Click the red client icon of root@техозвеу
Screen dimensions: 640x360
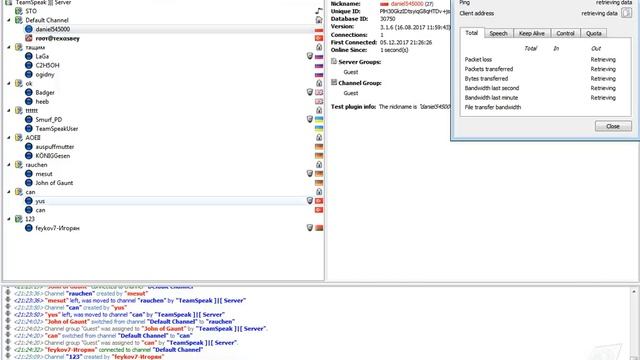point(29,38)
